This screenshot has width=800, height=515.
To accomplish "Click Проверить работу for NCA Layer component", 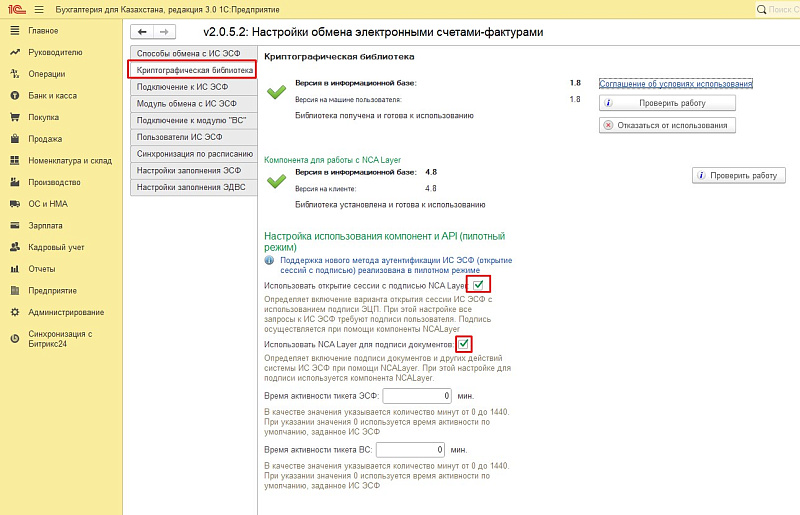I will click(x=738, y=175).
